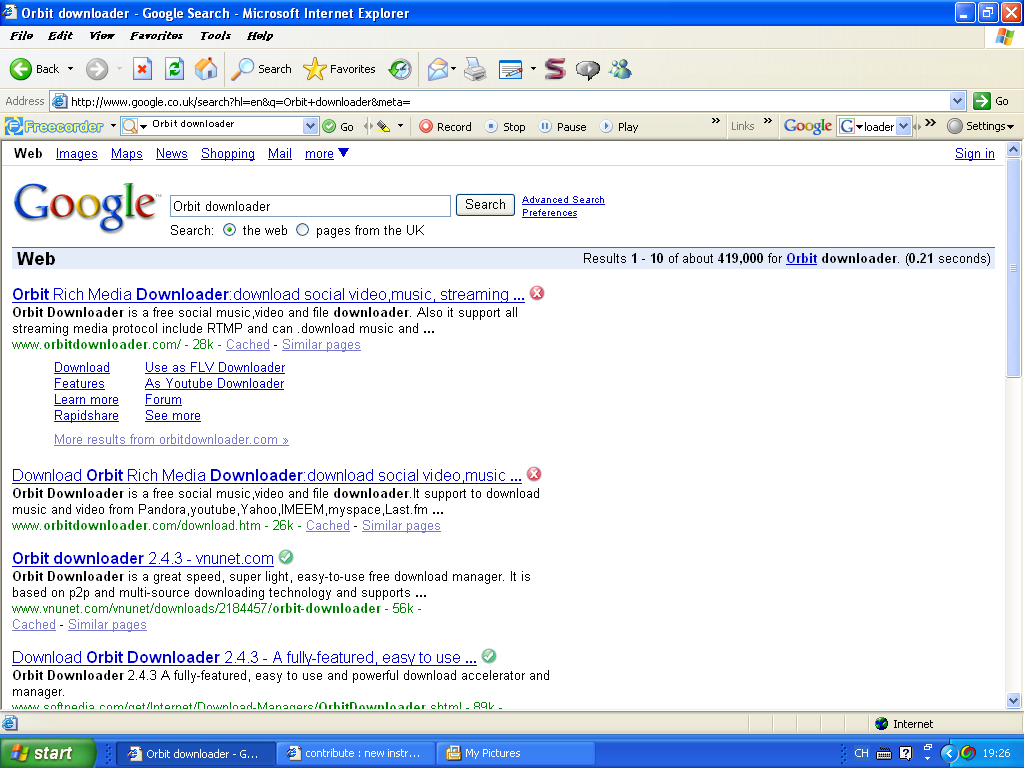This screenshot has width=1024, height=768.
Task: Click green check icon beside vnunet result
Action: click(285, 556)
